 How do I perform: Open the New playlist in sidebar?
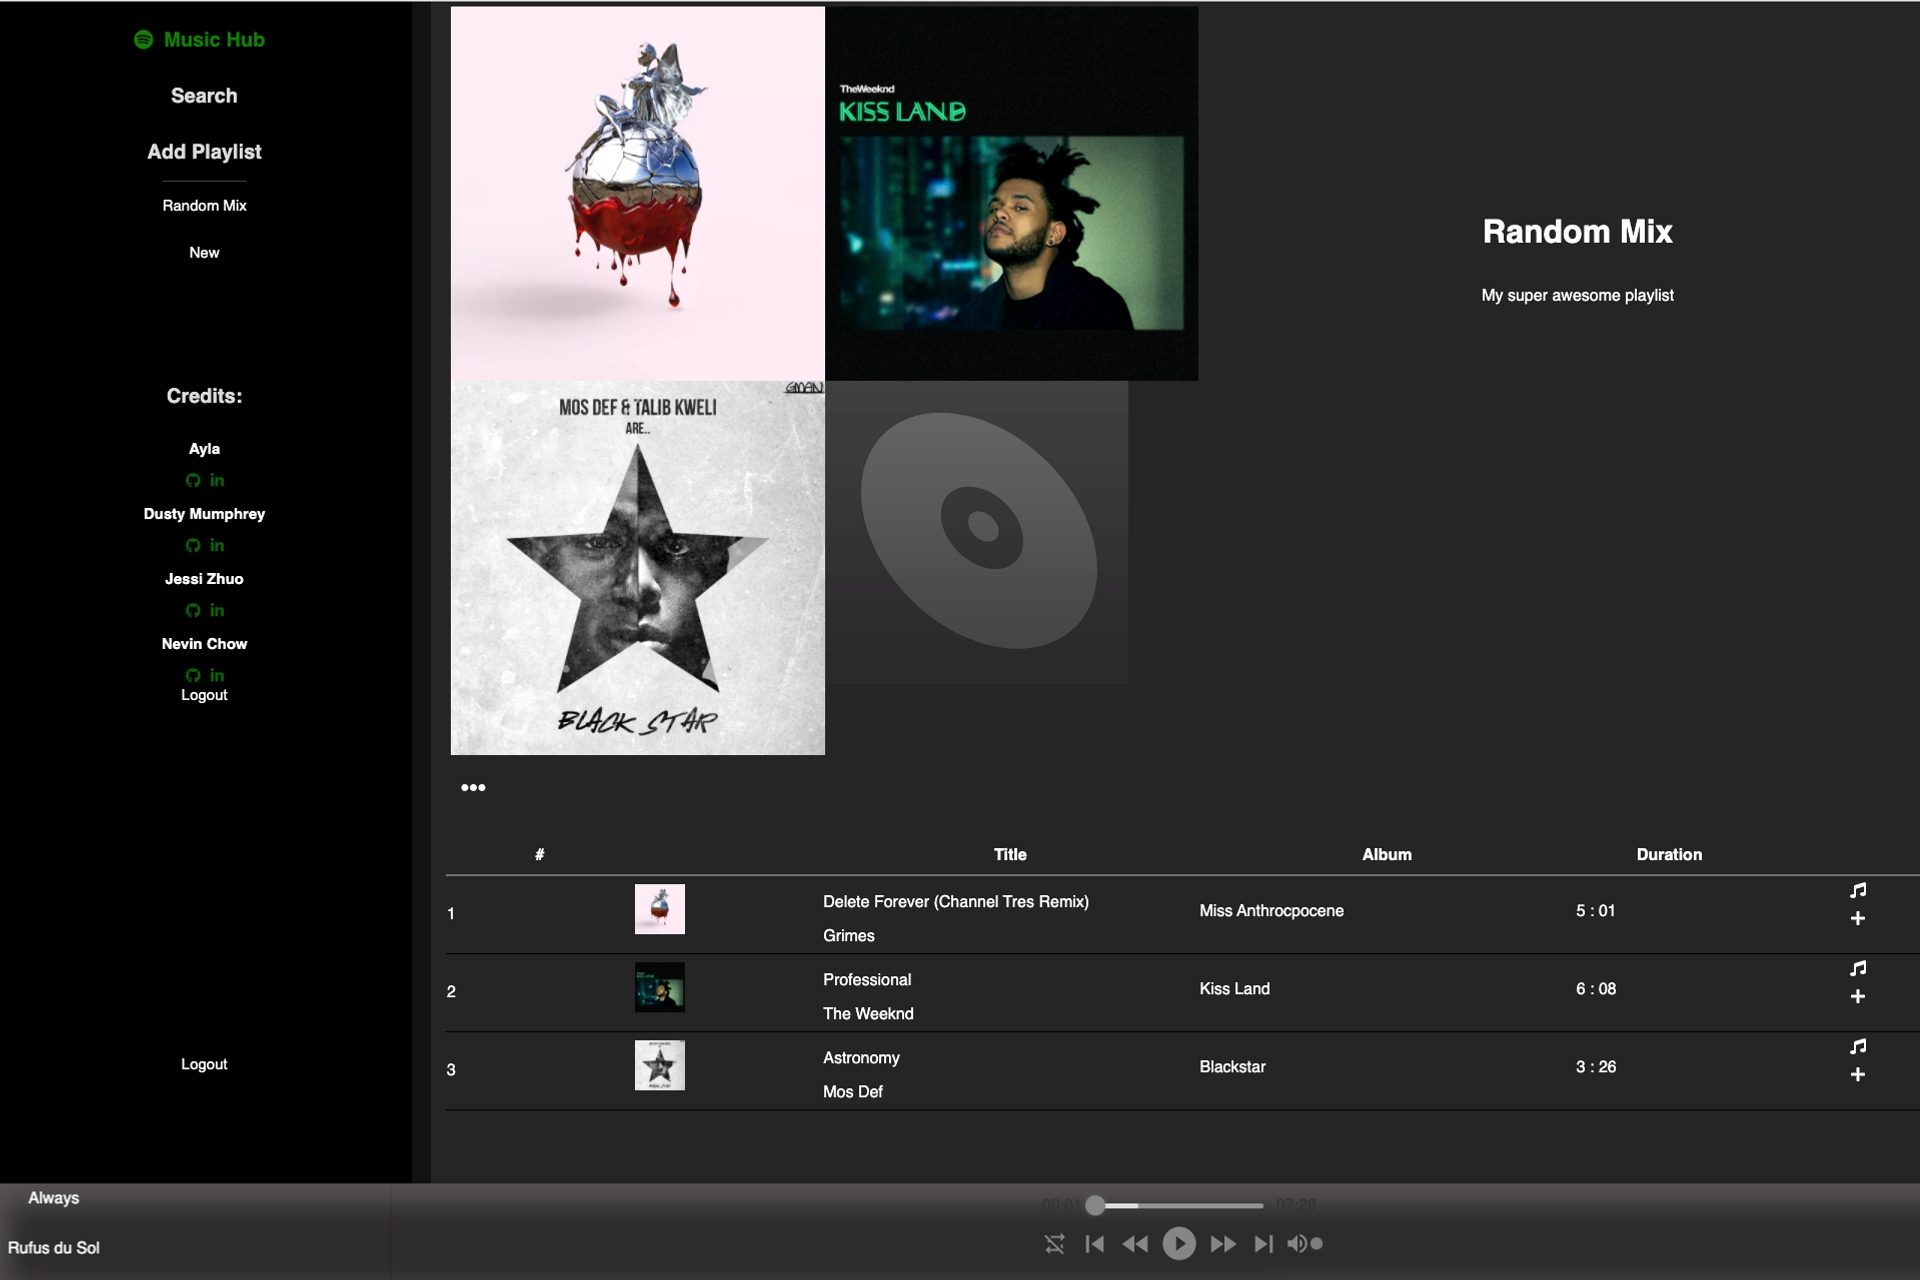pos(204,253)
